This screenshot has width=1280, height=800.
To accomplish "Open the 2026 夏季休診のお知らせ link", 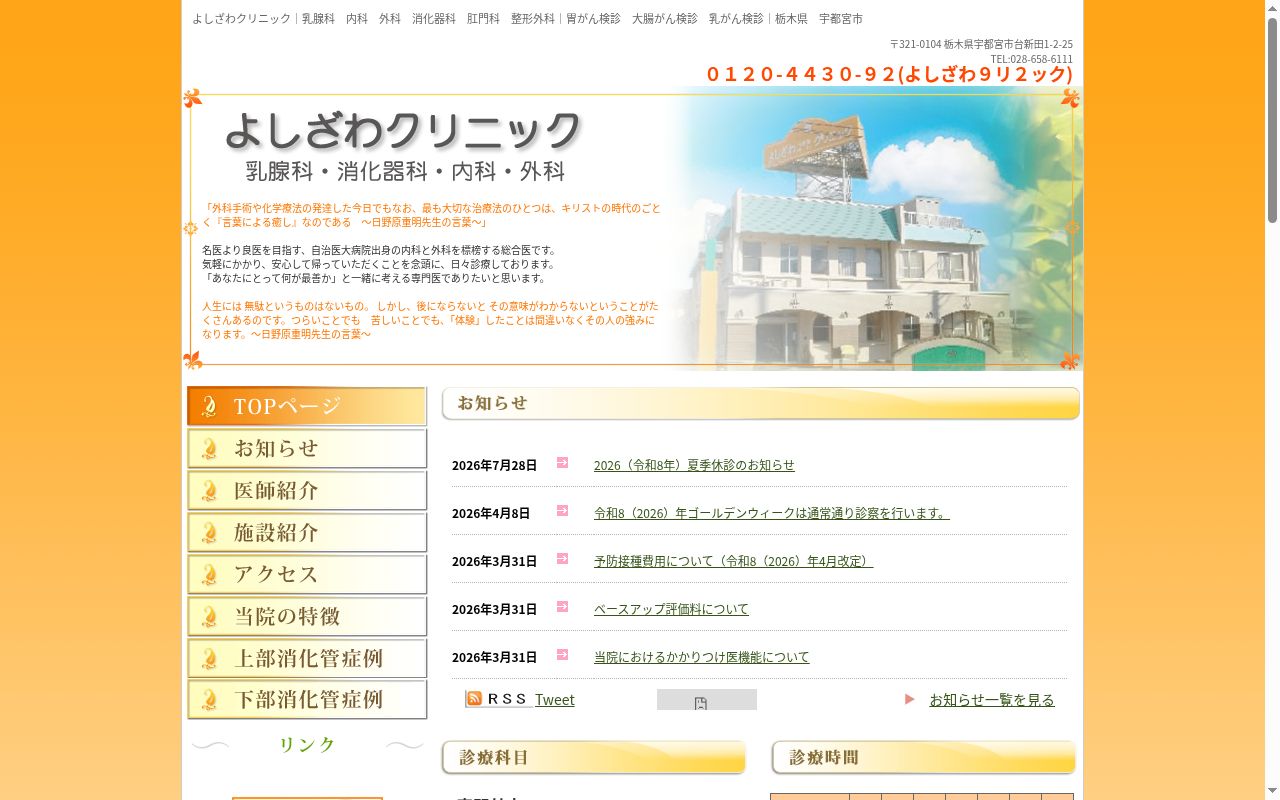I will [x=694, y=465].
